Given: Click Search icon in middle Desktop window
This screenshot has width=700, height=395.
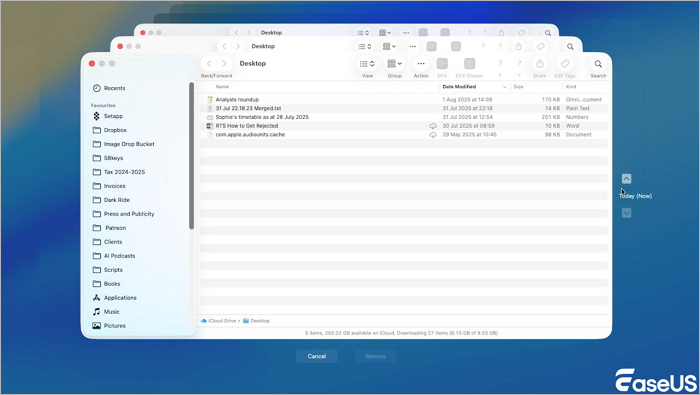Looking at the screenshot, I should click(570, 46).
